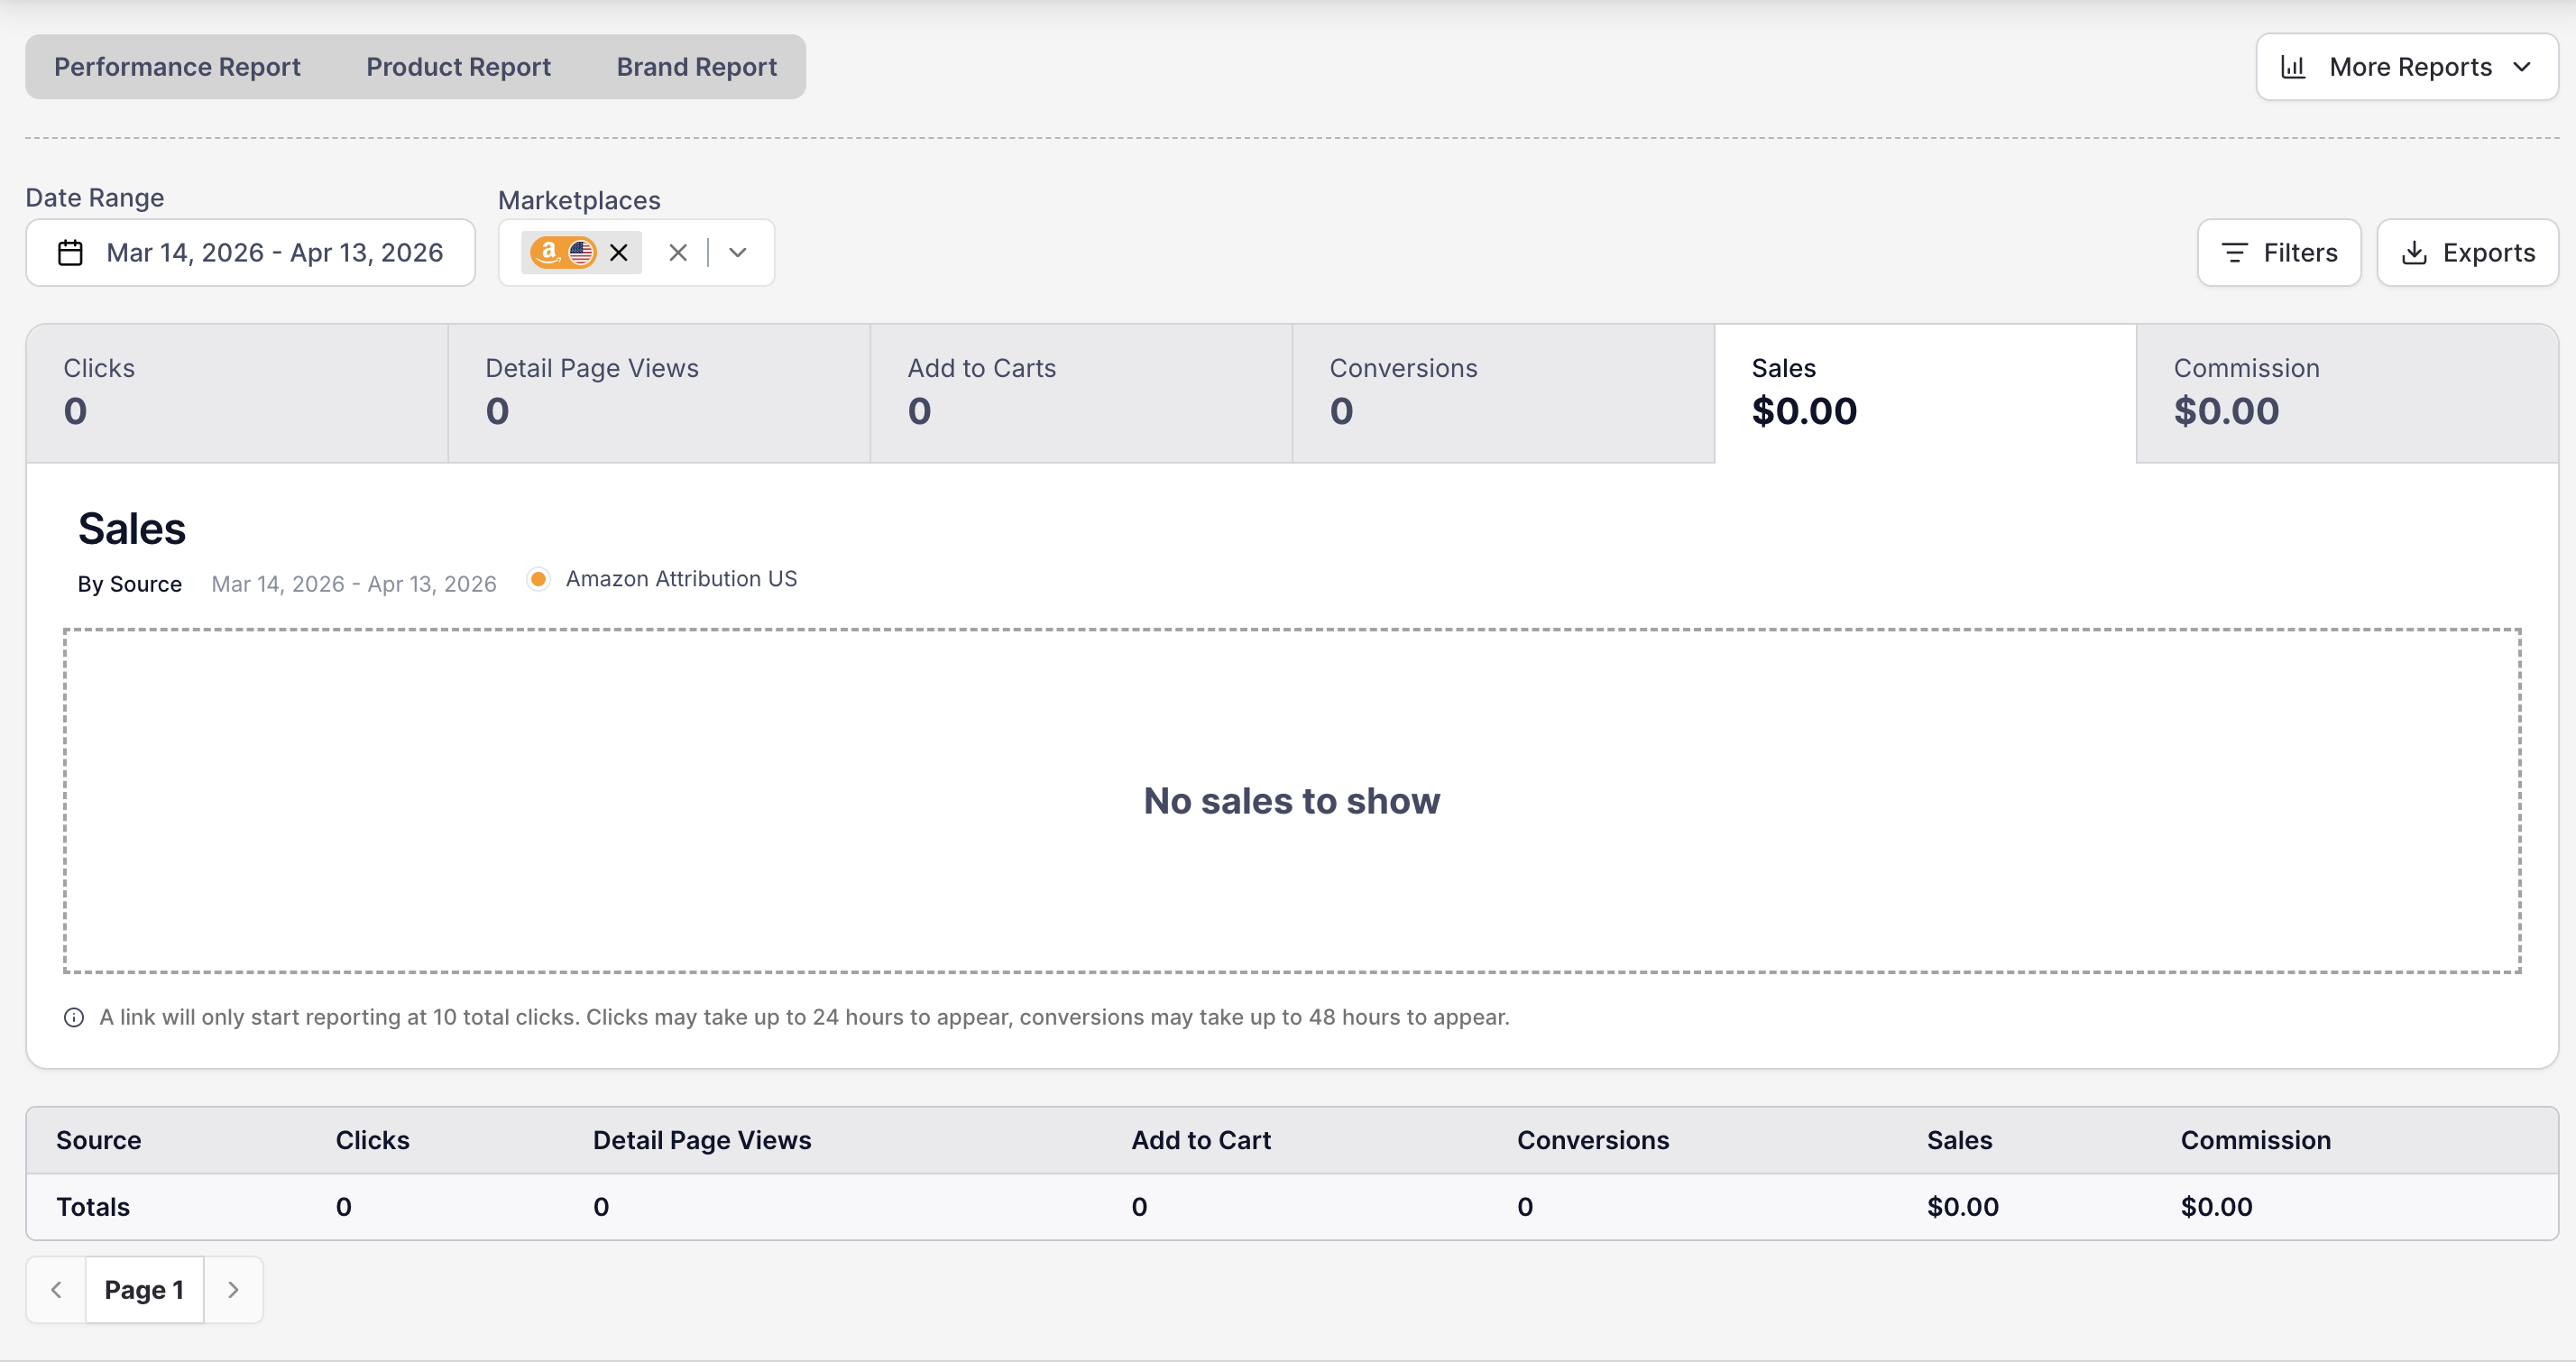Clear all selected marketplaces
The image size is (2576, 1362).
pyautogui.click(x=678, y=253)
